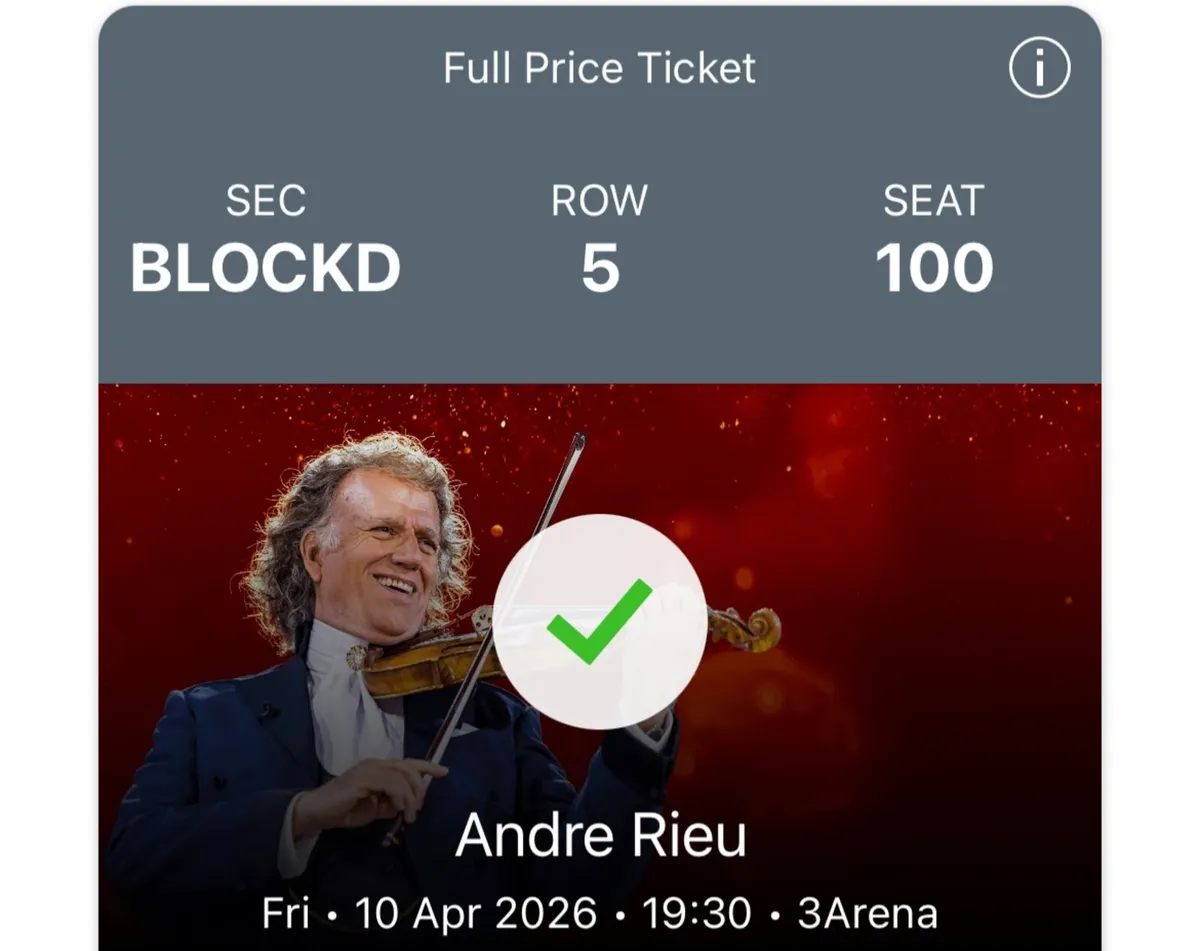
Task: Click the info button in the header bar
Action: (x=1039, y=68)
